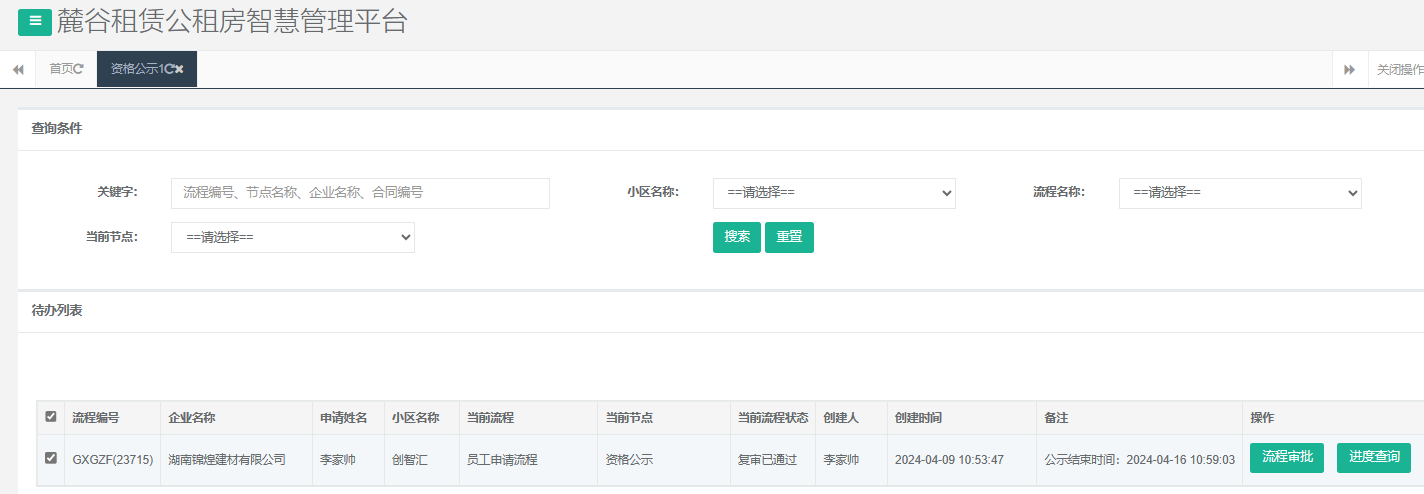The width and height of the screenshot is (1424, 494).
Task: Click the 备注 column header
Action: pyautogui.click(x=1056, y=418)
